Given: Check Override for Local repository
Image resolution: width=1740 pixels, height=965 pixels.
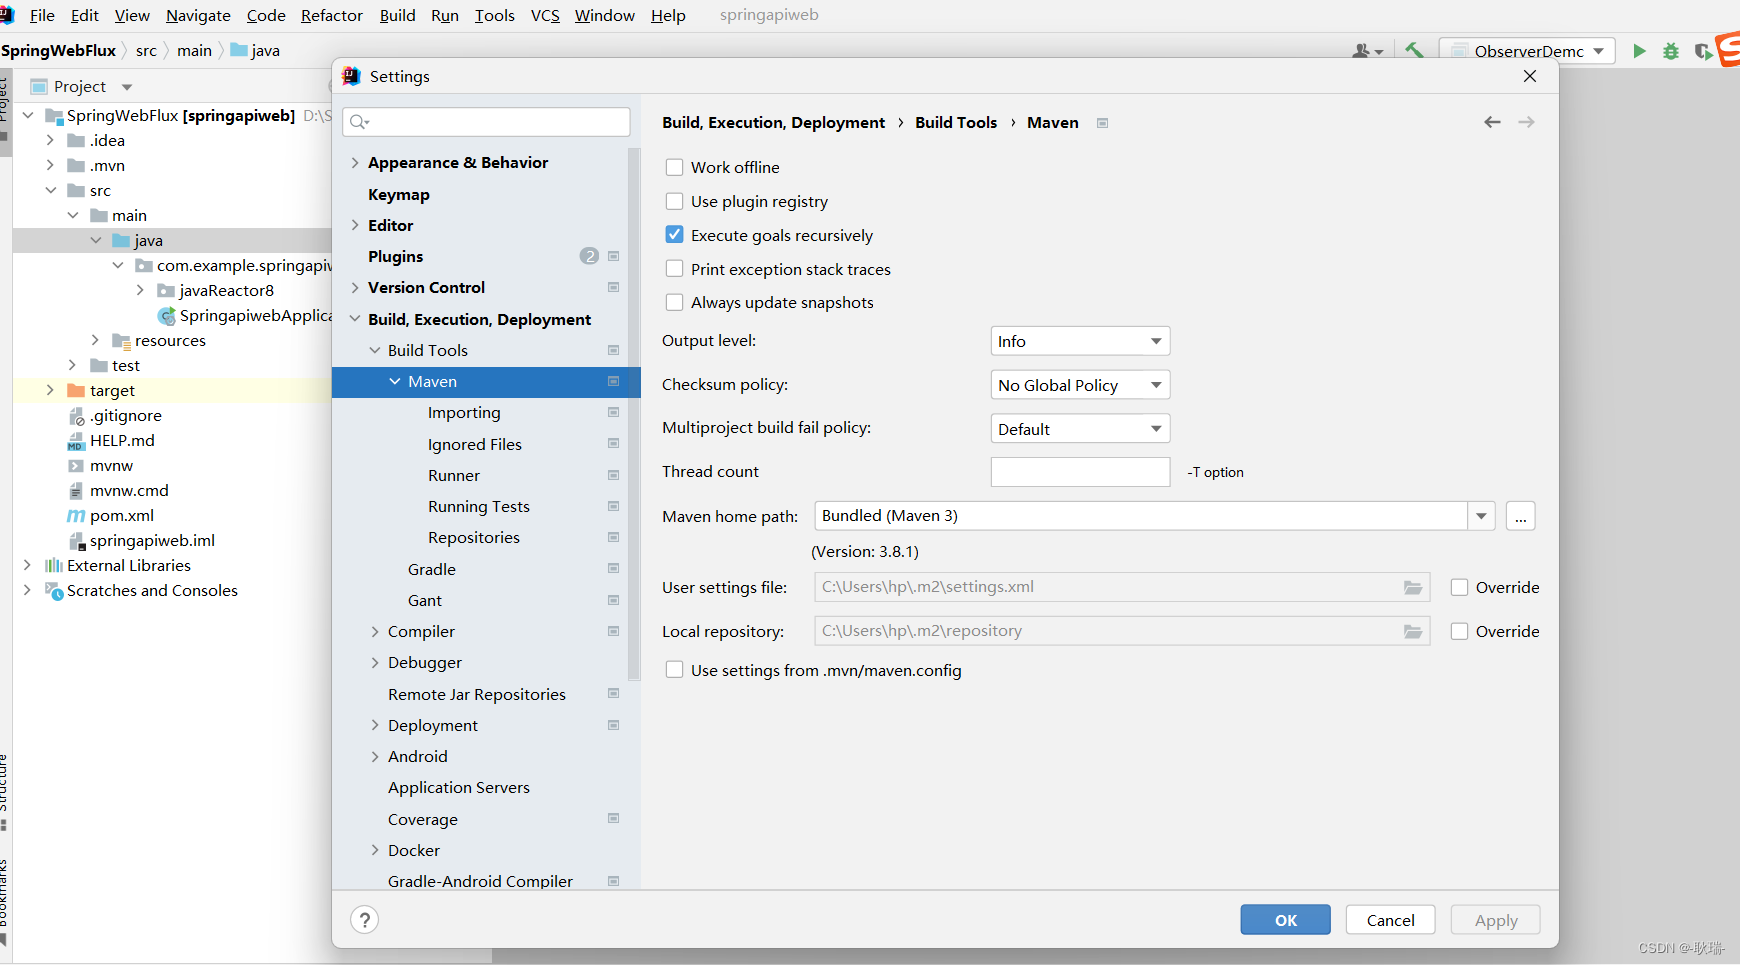Looking at the screenshot, I should click(1460, 631).
